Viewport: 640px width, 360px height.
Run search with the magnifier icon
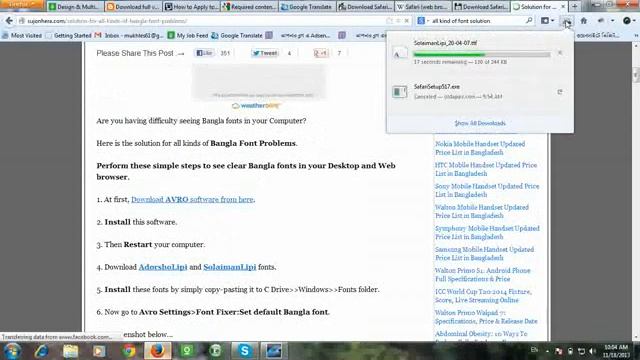(529, 20)
